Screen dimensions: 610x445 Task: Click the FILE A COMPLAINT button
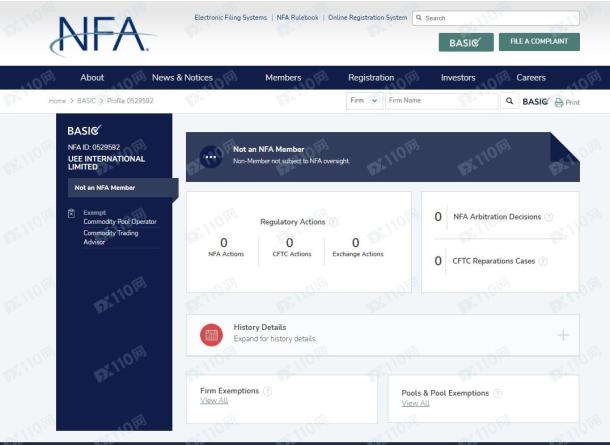click(x=539, y=42)
